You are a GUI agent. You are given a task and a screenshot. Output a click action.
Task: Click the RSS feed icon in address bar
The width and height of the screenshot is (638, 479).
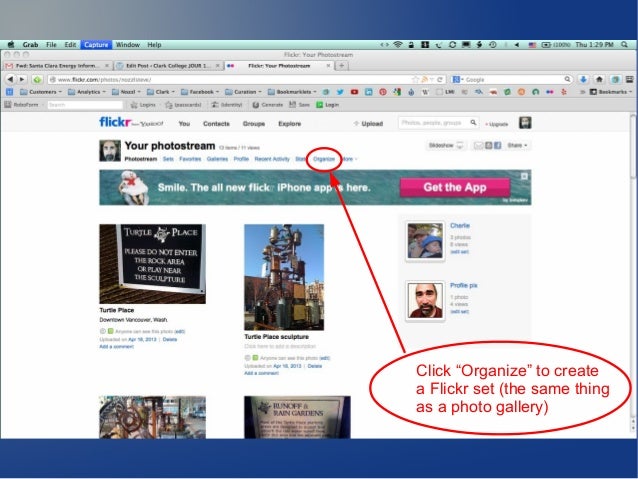(x=425, y=80)
